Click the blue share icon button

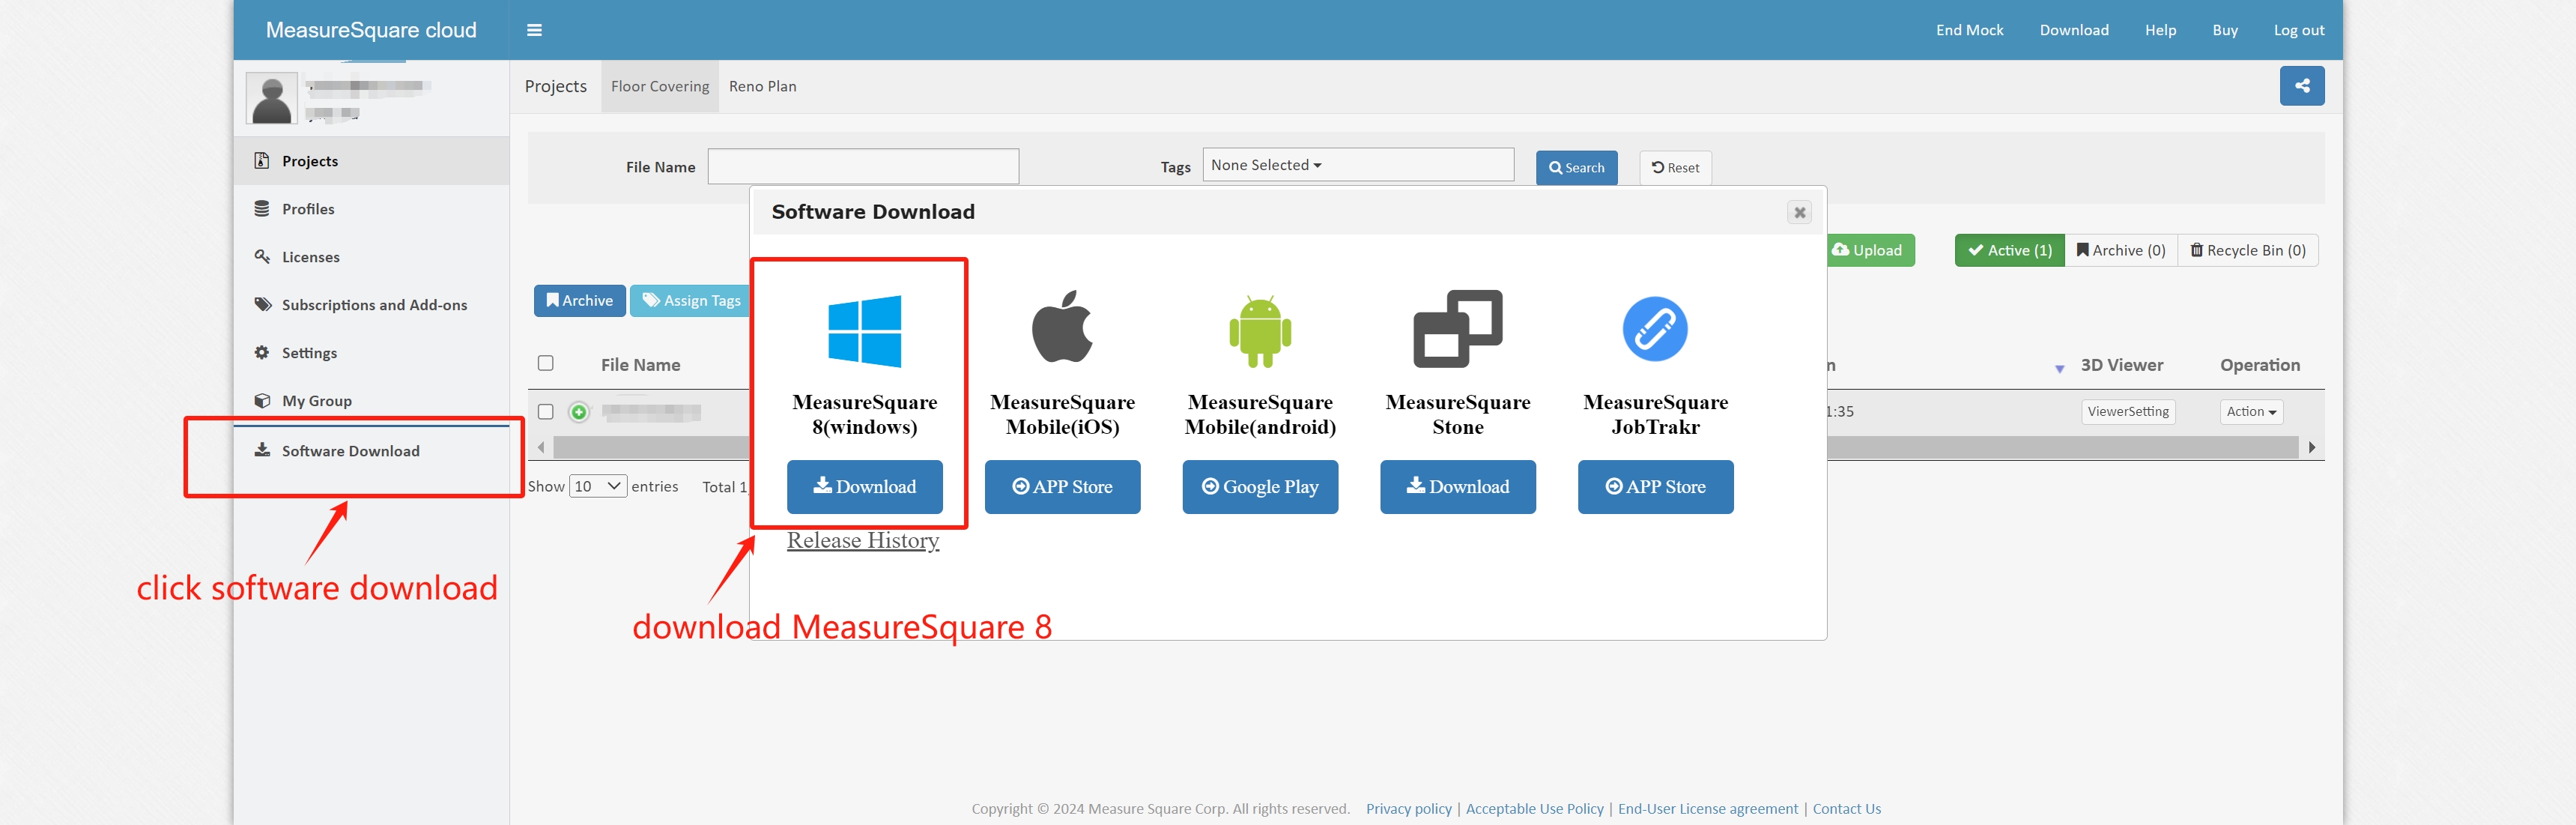point(2301,86)
